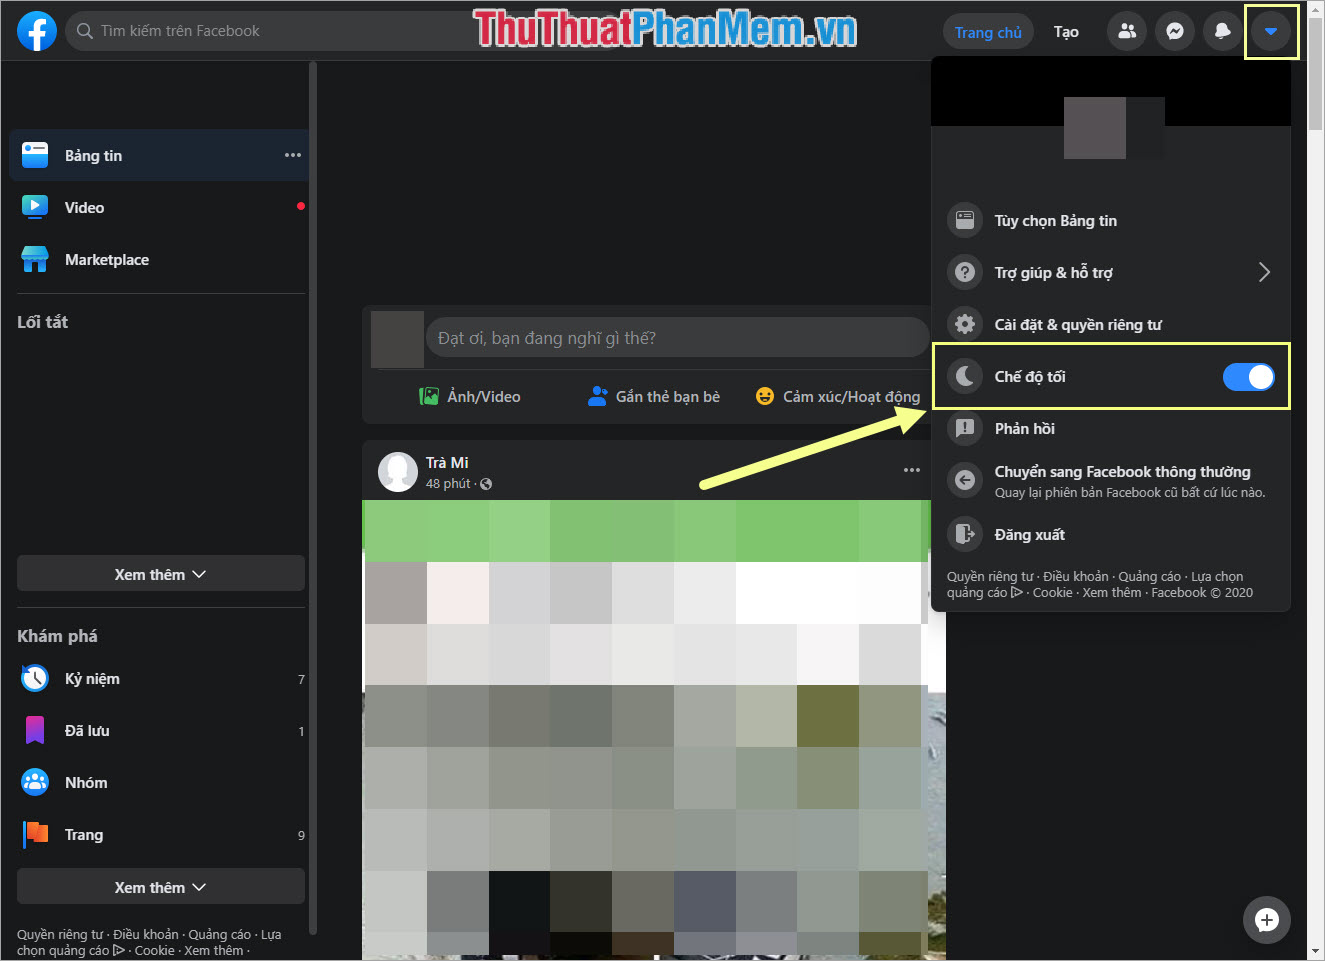Click the Facebook logo
The width and height of the screenshot is (1325, 961).
[36, 31]
